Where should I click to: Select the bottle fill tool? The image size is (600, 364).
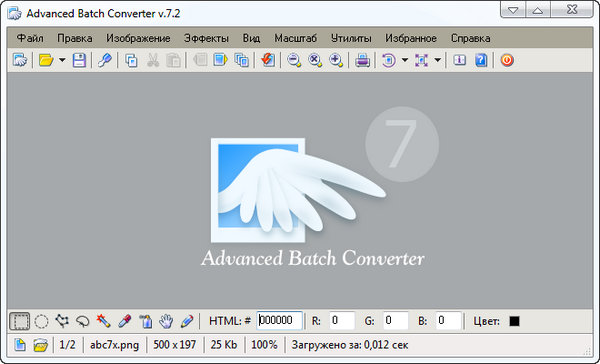(x=145, y=321)
